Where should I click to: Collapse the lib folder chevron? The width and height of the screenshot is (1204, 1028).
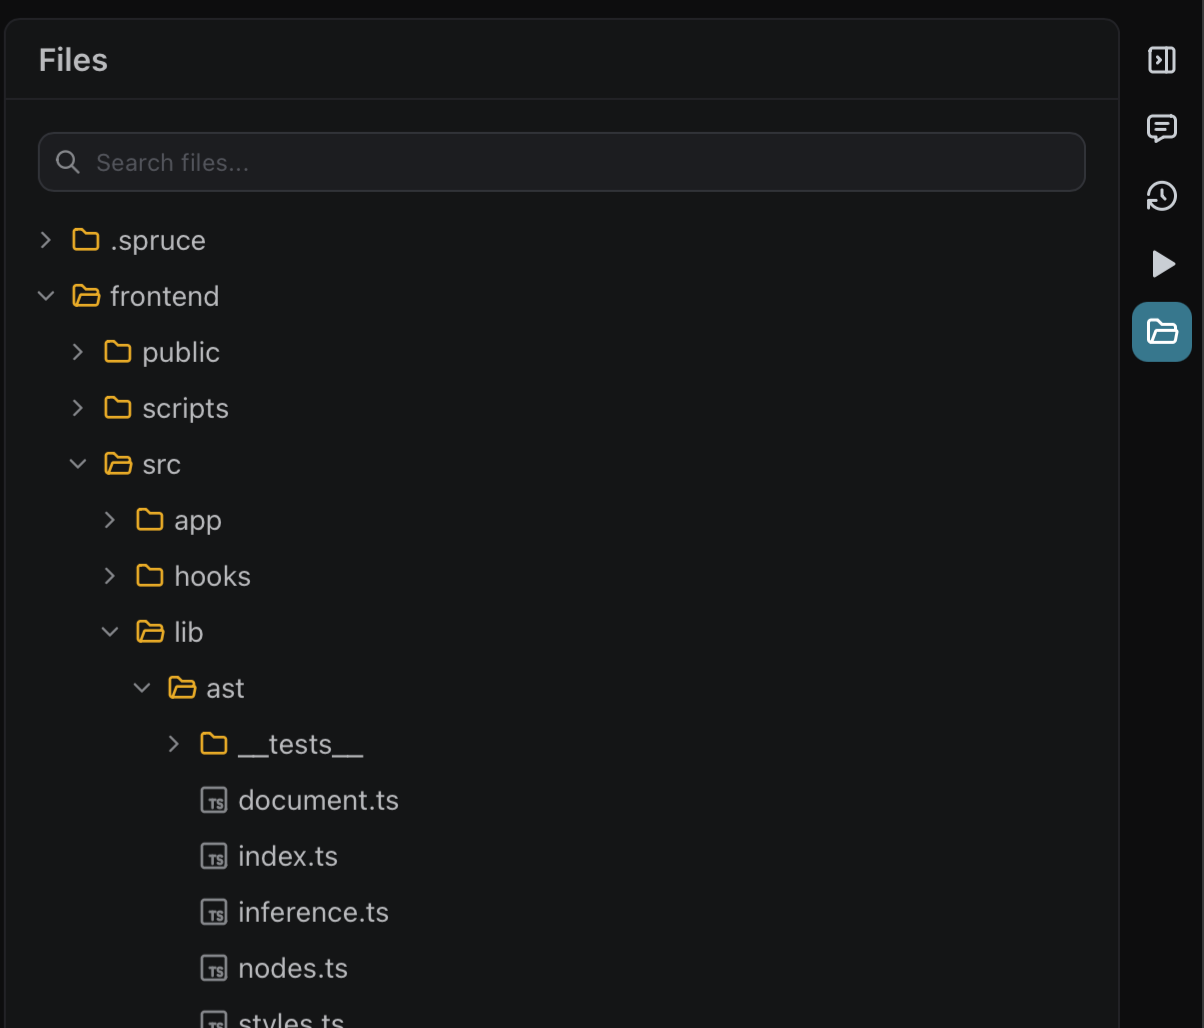click(110, 632)
